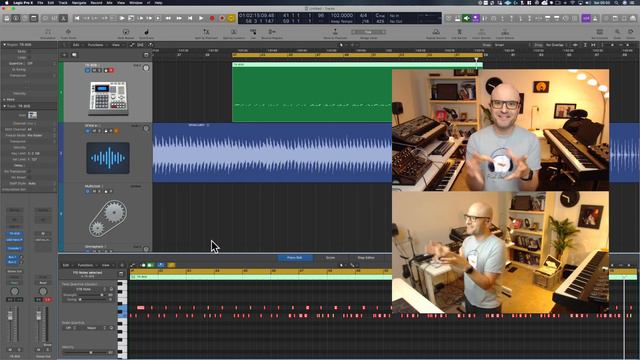Screen dimensions: 640x360
Task: Click the Bus 1 send slot
Action: coord(12,258)
